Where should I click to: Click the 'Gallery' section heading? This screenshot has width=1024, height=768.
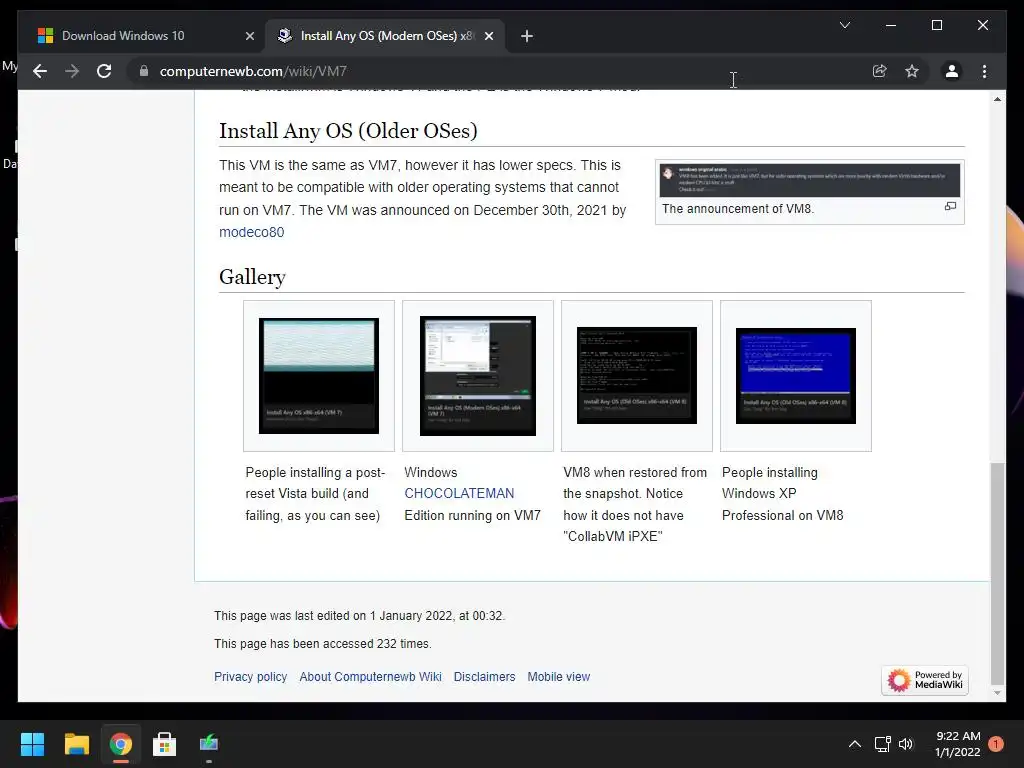pyautogui.click(x=252, y=277)
